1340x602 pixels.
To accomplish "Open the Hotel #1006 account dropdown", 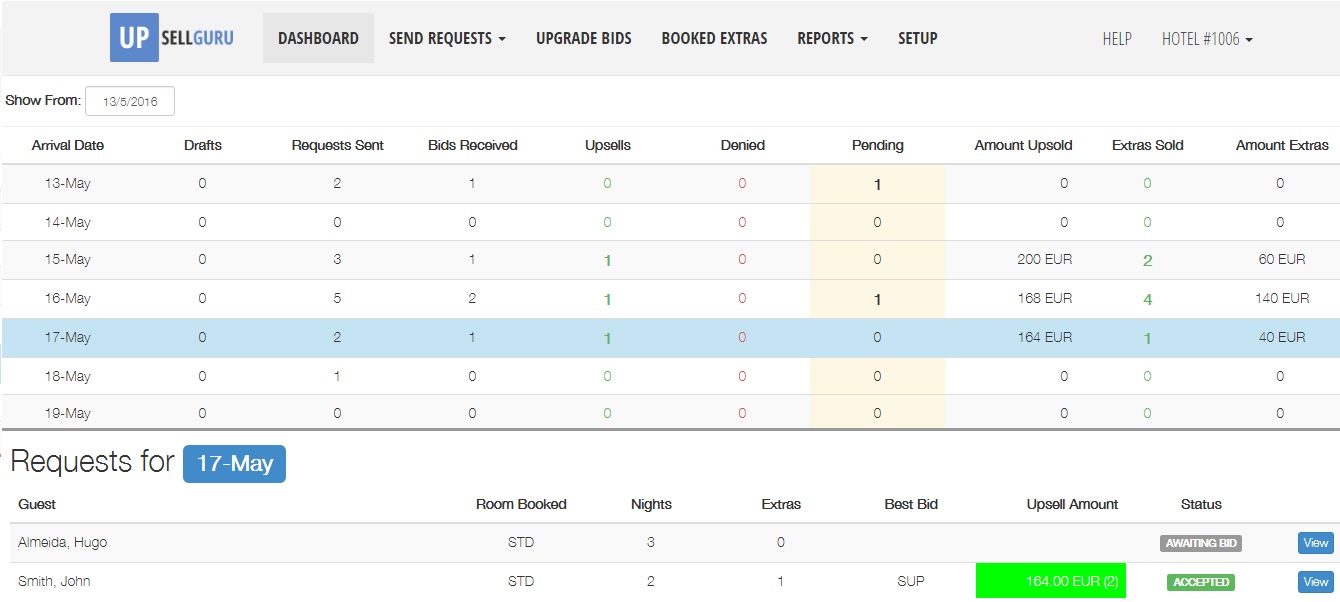I will point(1207,39).
